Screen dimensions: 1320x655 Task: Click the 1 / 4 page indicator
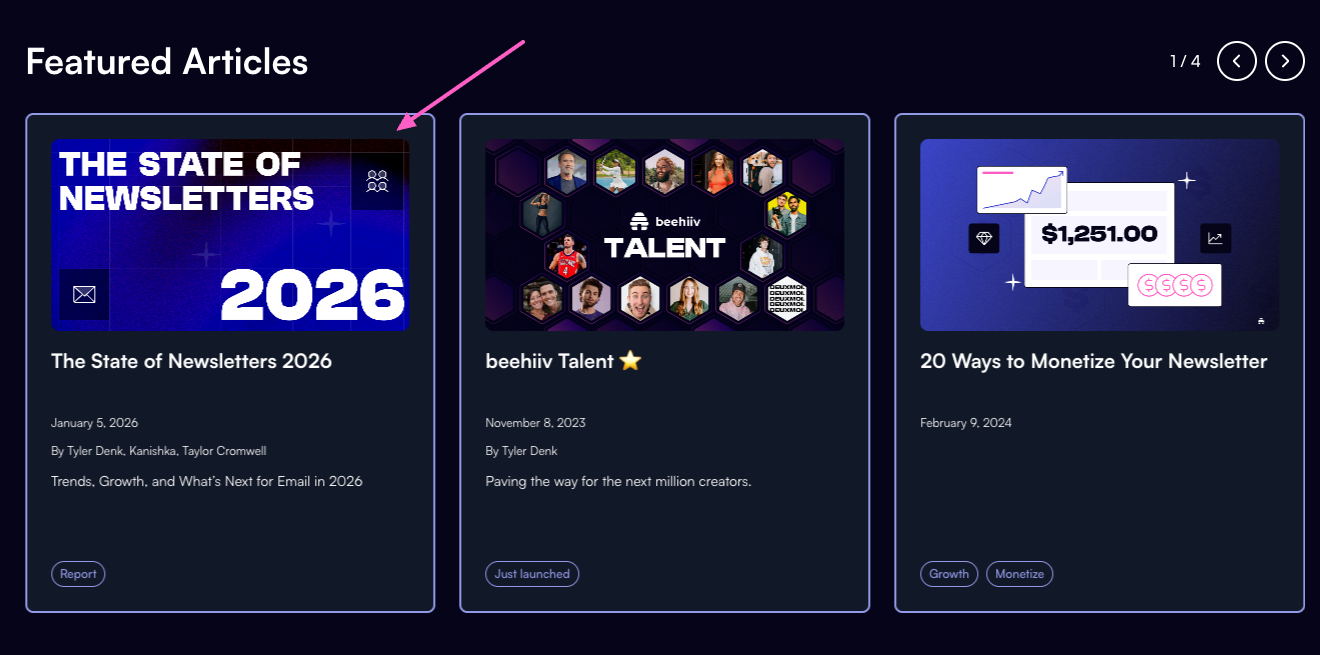pos(1185,61)
